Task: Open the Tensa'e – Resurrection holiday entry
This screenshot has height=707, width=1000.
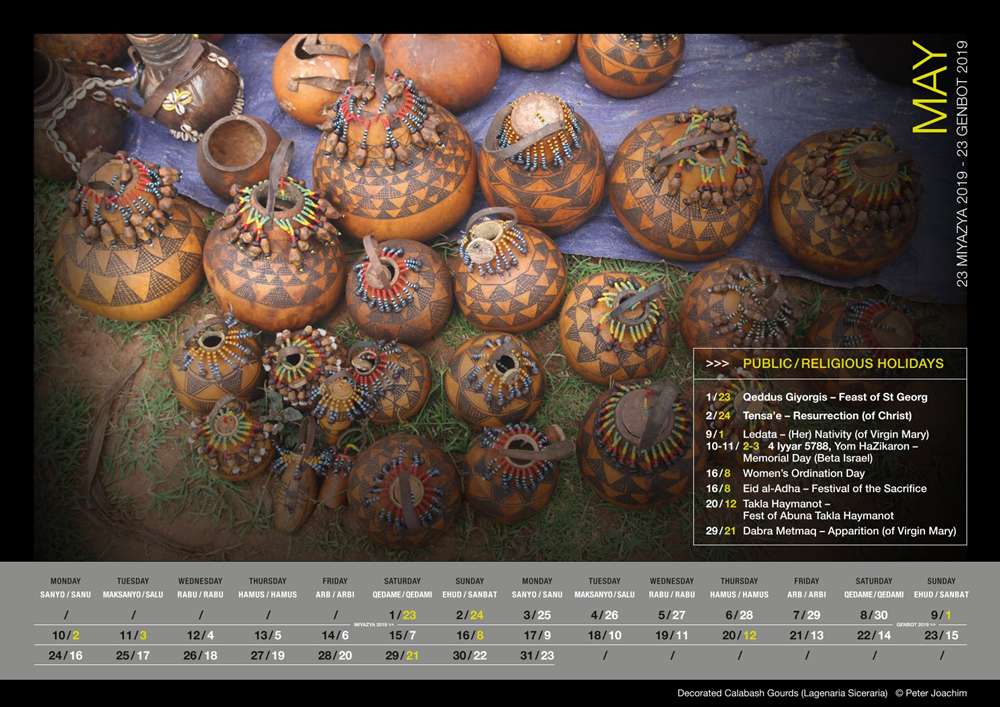Action: click(x=809, y=416)
